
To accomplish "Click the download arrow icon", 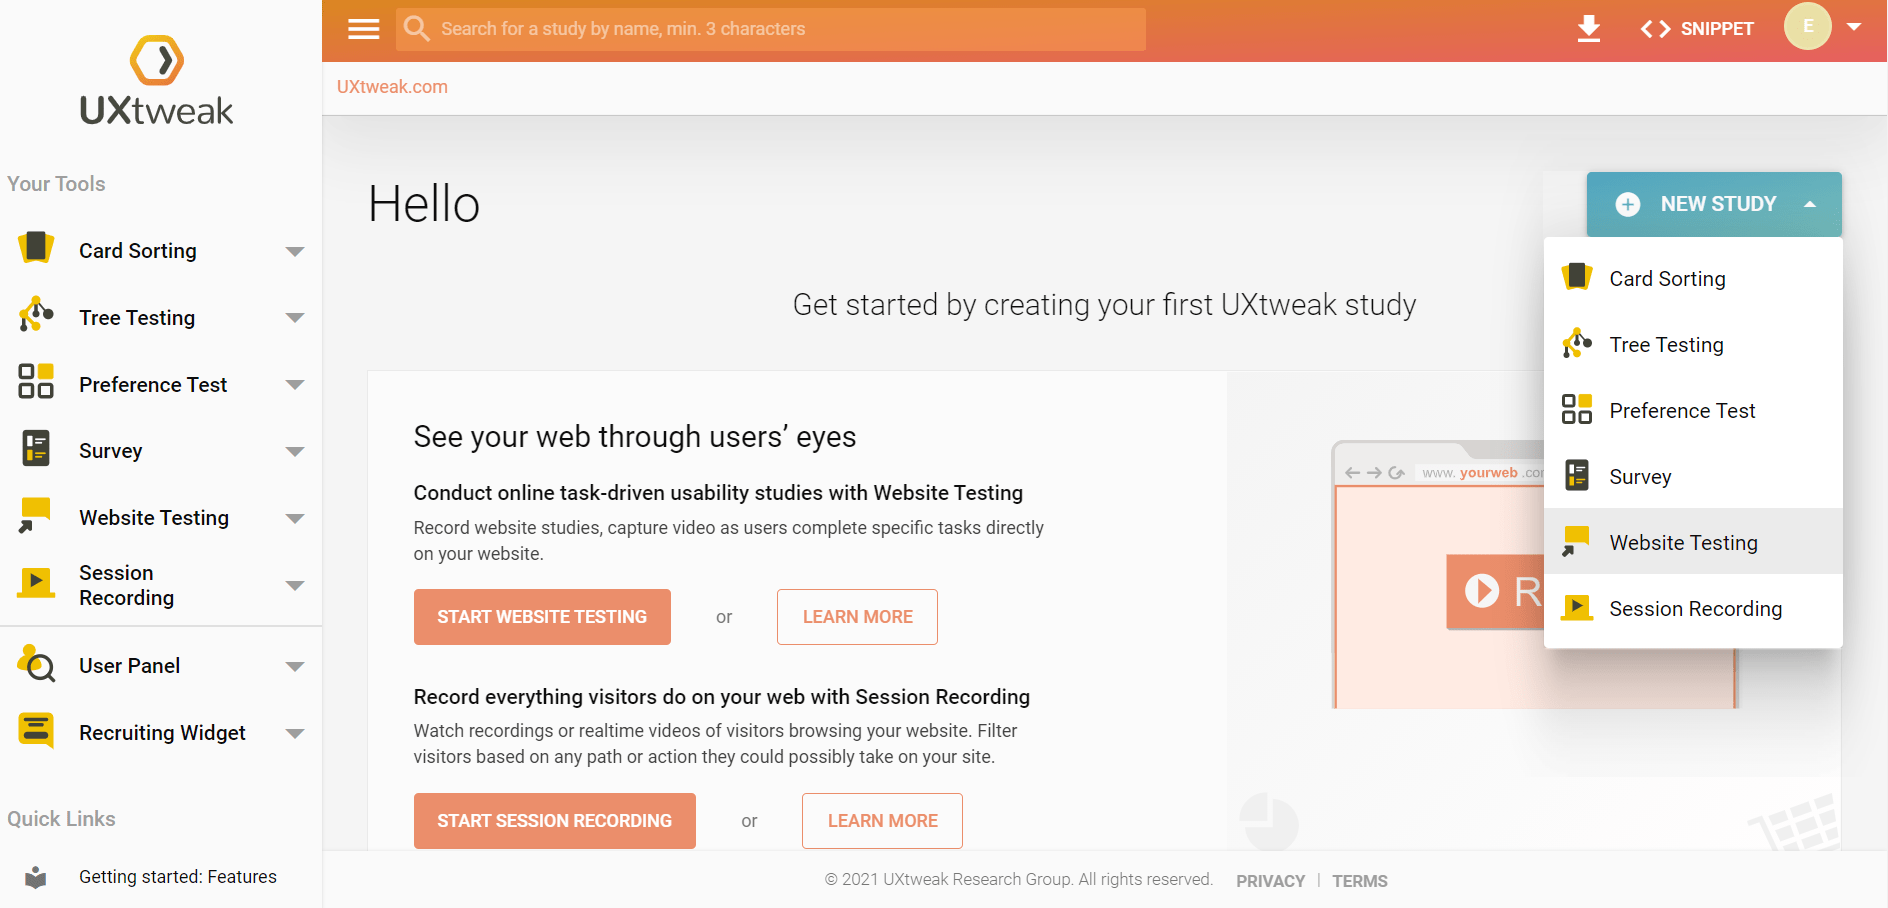I will [1588, 28].
